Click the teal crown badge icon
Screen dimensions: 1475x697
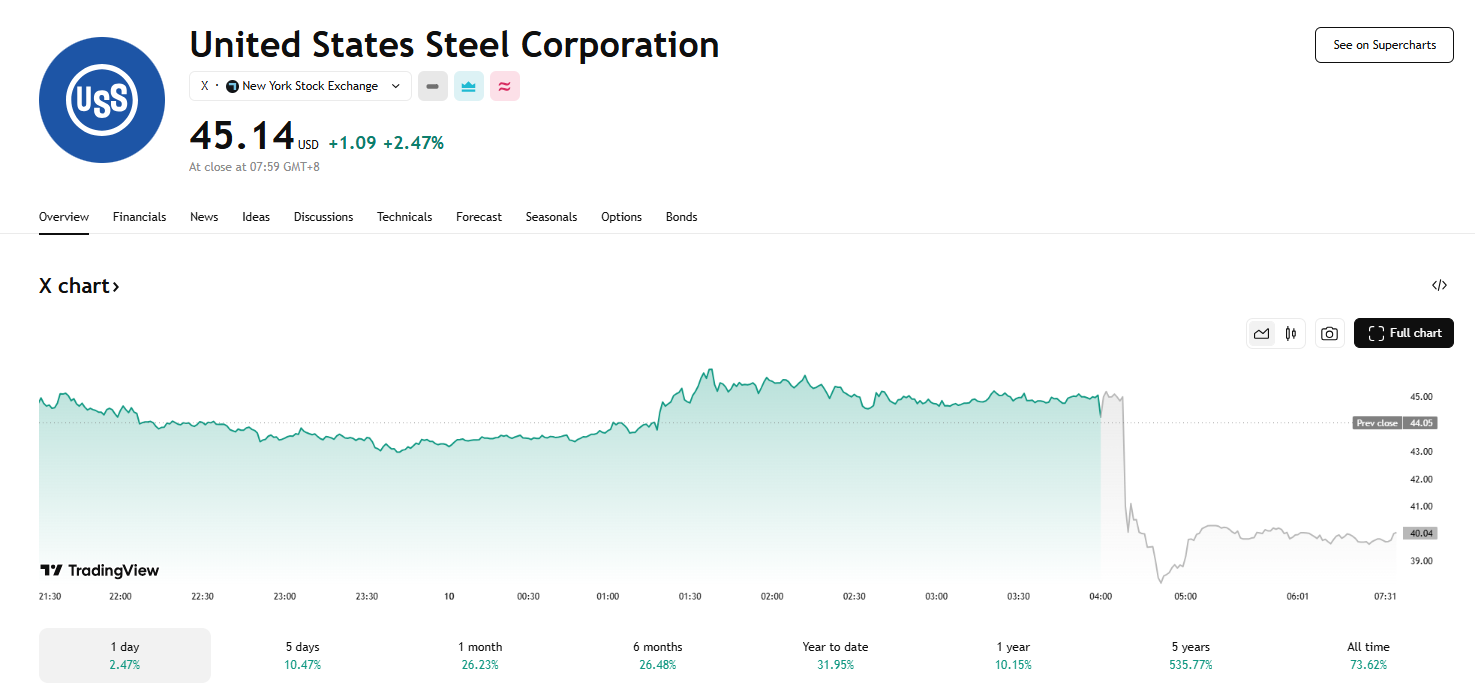pos(469,86)
